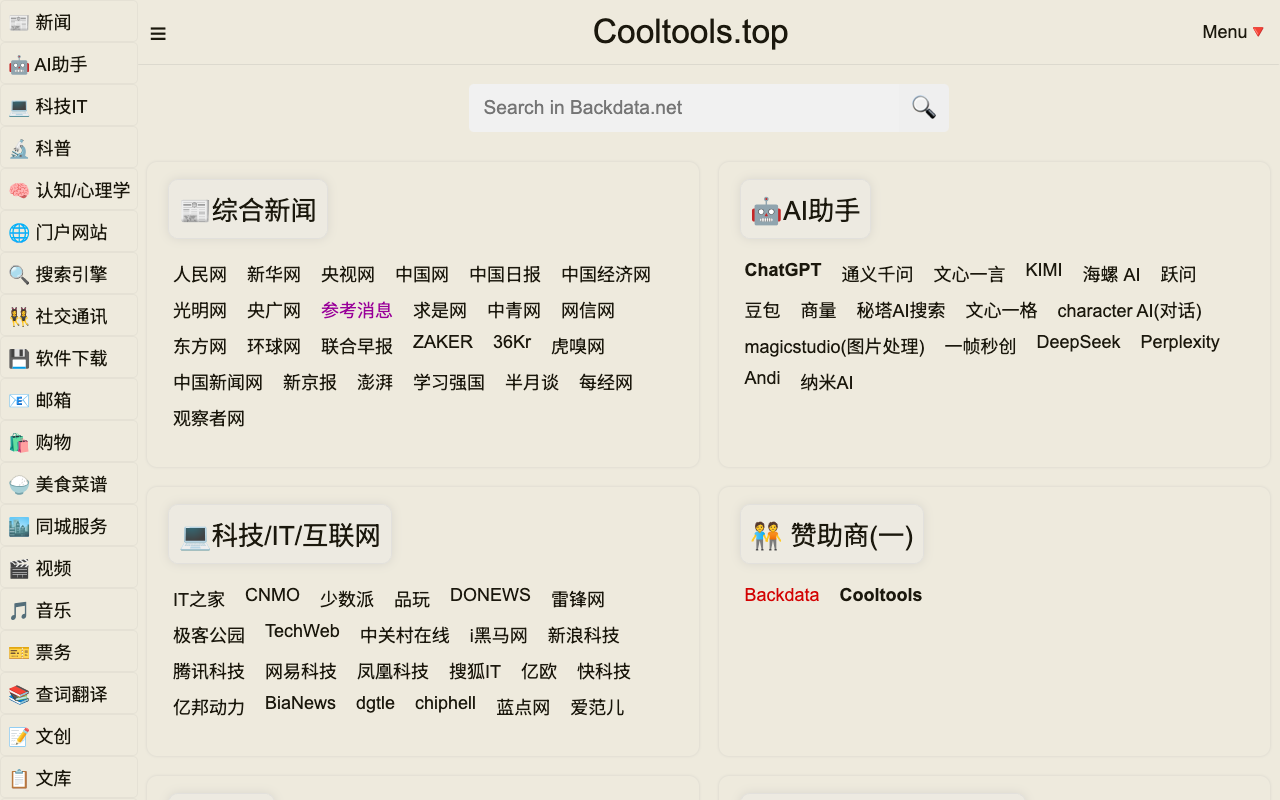Open the red Backdata sponsor link
The width and height of the screenshot is (1280, 800).
click(x=782, y=595)
